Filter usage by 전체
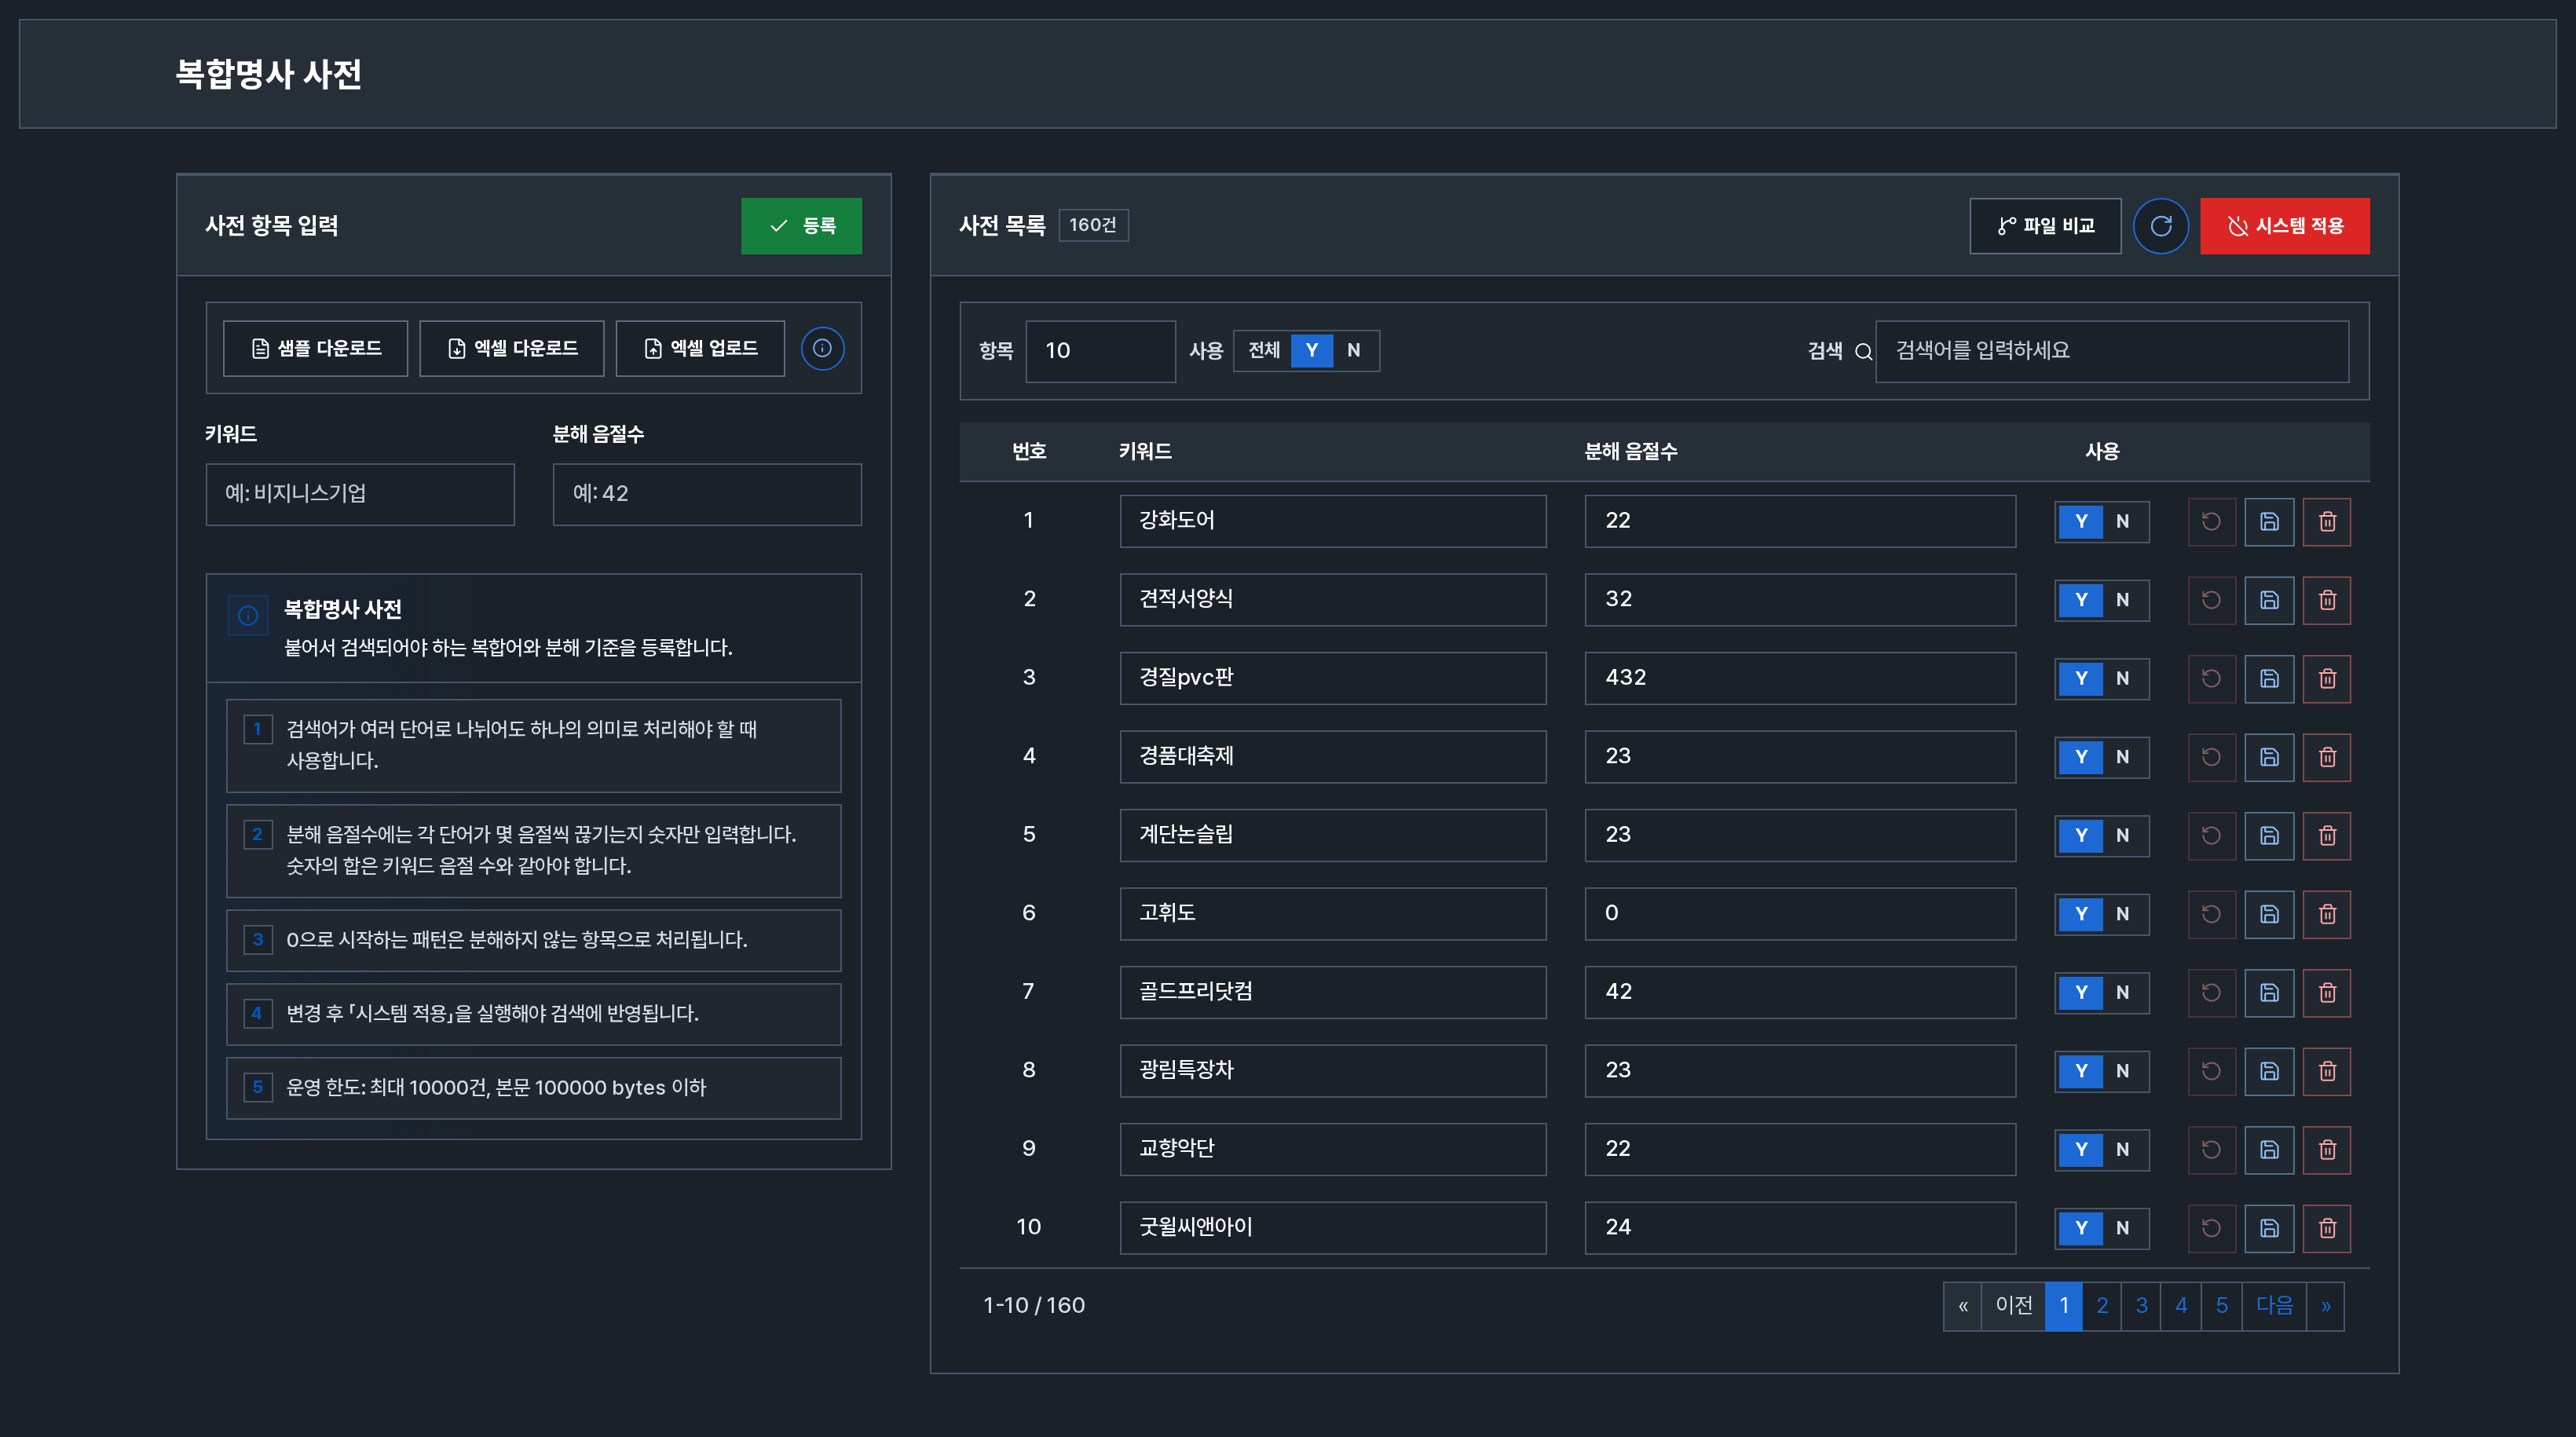 click(1263, 351)
